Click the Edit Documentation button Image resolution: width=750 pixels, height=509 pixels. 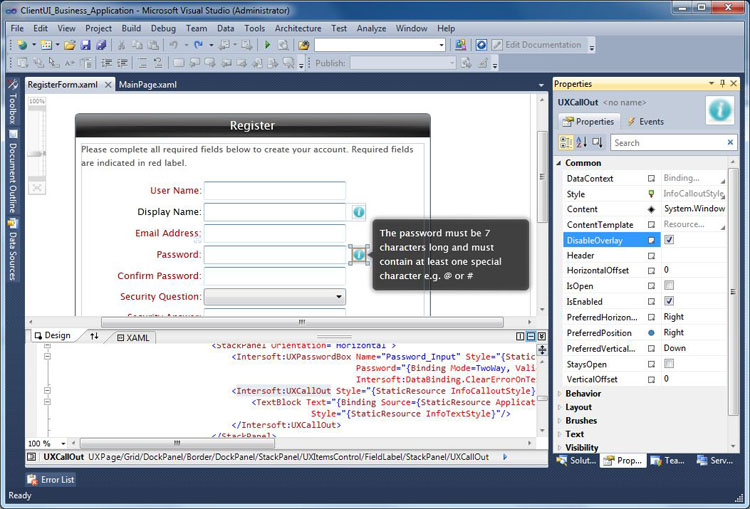537,45
